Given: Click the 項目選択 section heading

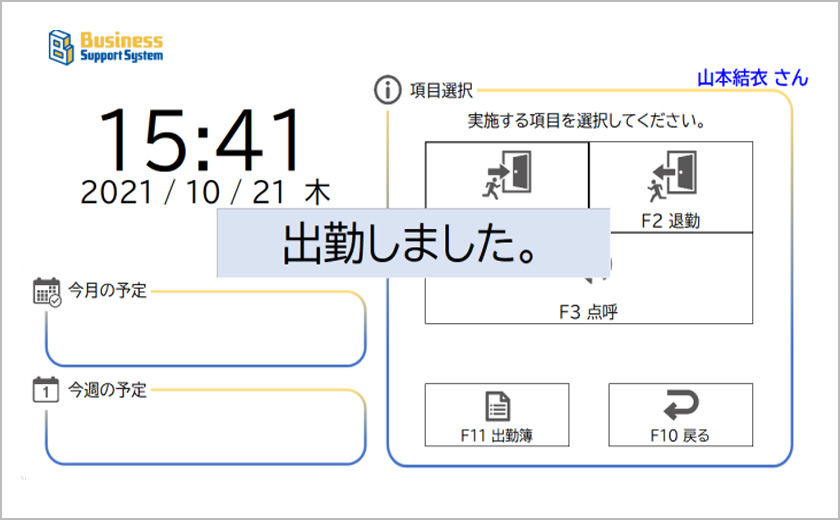Looking at the screenshot, I should click(x=441, y=91).
